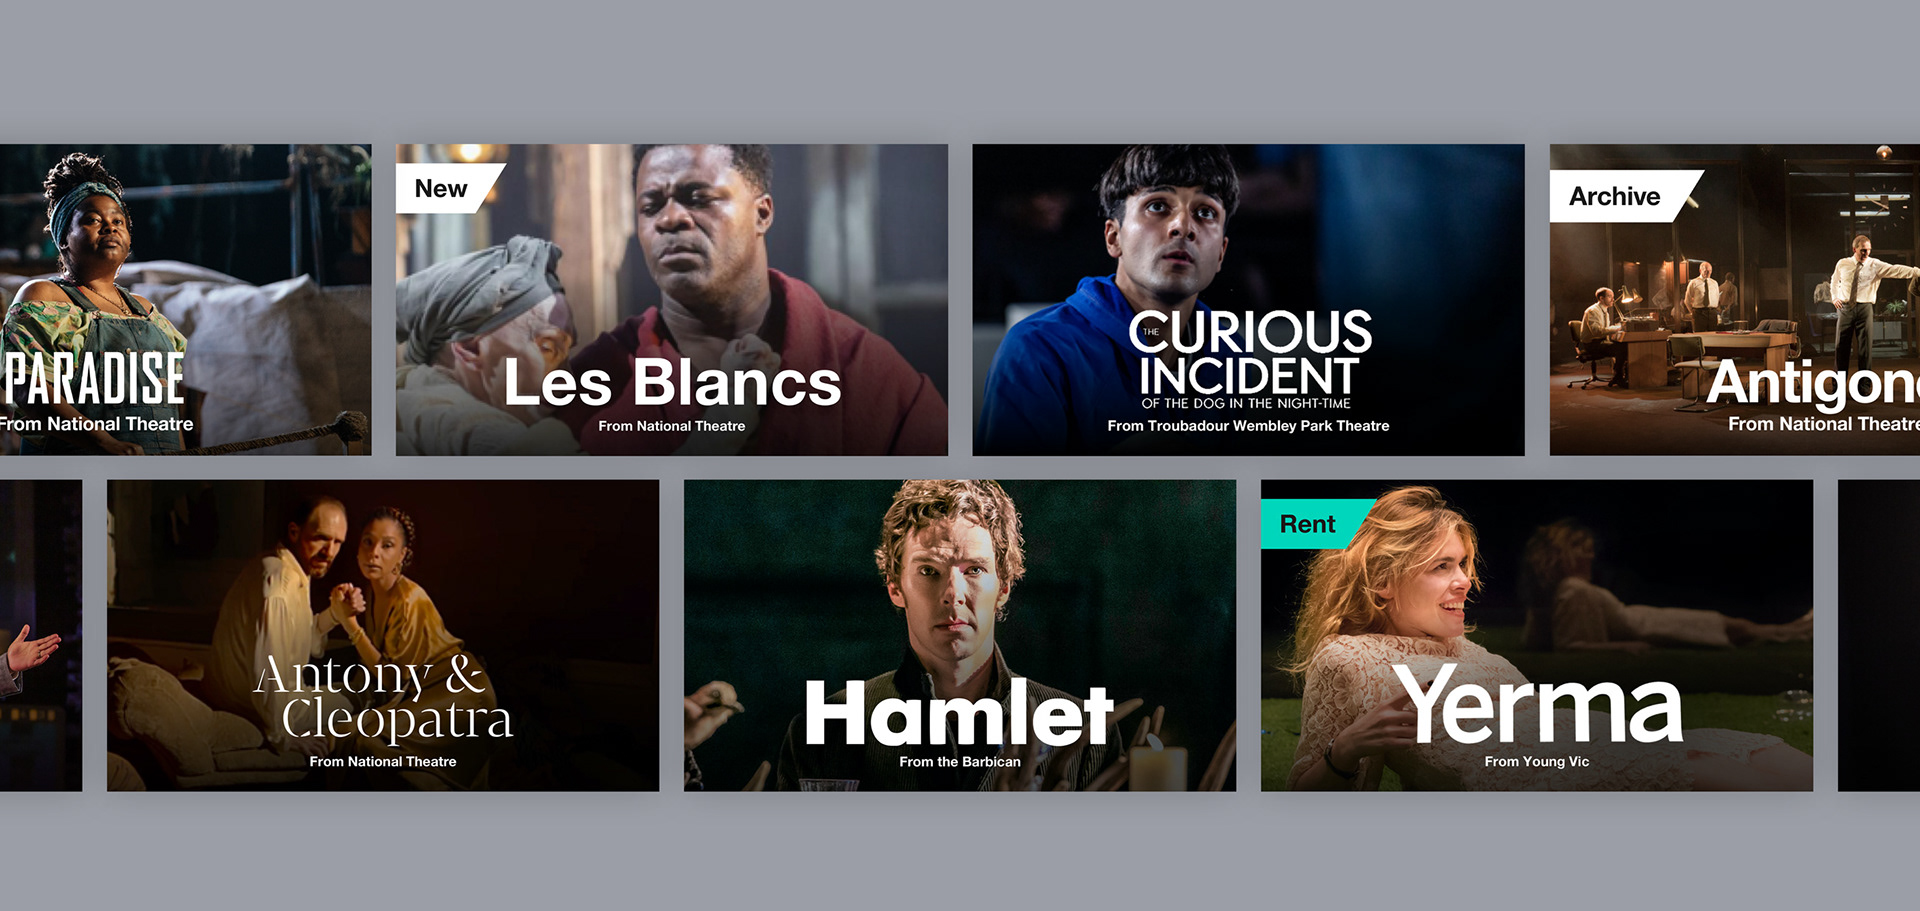The height and width of the screenshot is (911, 1920).
Task: Open the Antigone production card
Action: point(1735,300)
